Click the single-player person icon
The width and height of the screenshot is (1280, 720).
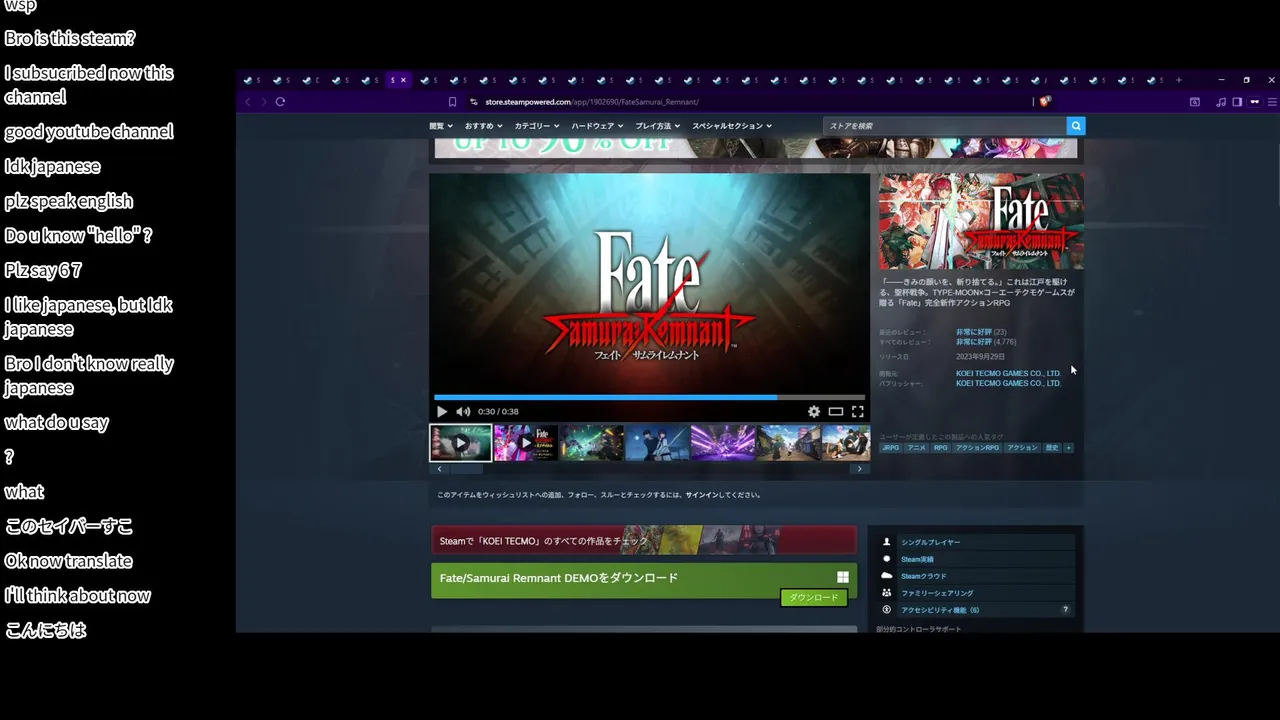pos(886,542)
